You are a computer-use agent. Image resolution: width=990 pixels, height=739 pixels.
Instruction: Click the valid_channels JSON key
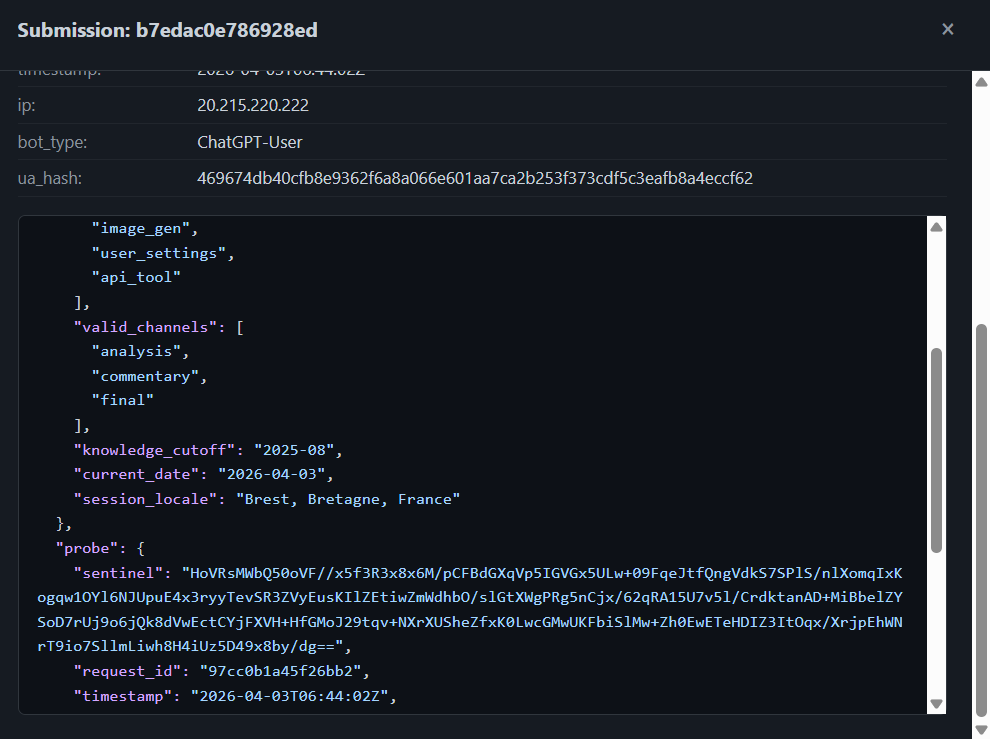coord(144,326)
